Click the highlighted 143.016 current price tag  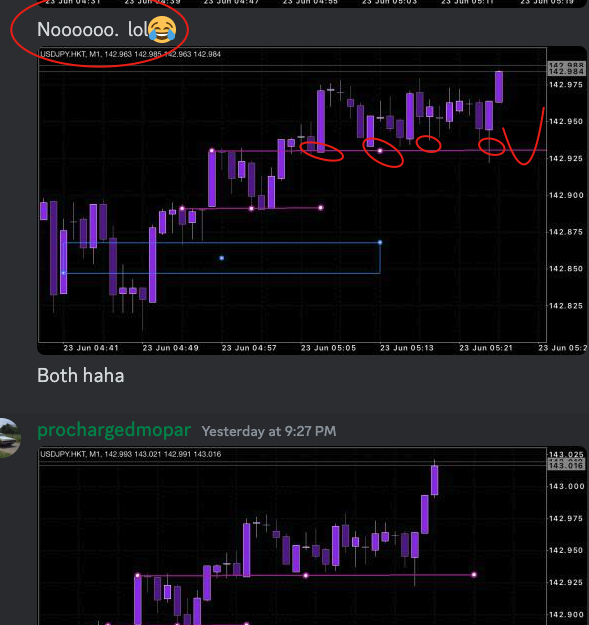point(566,466)
